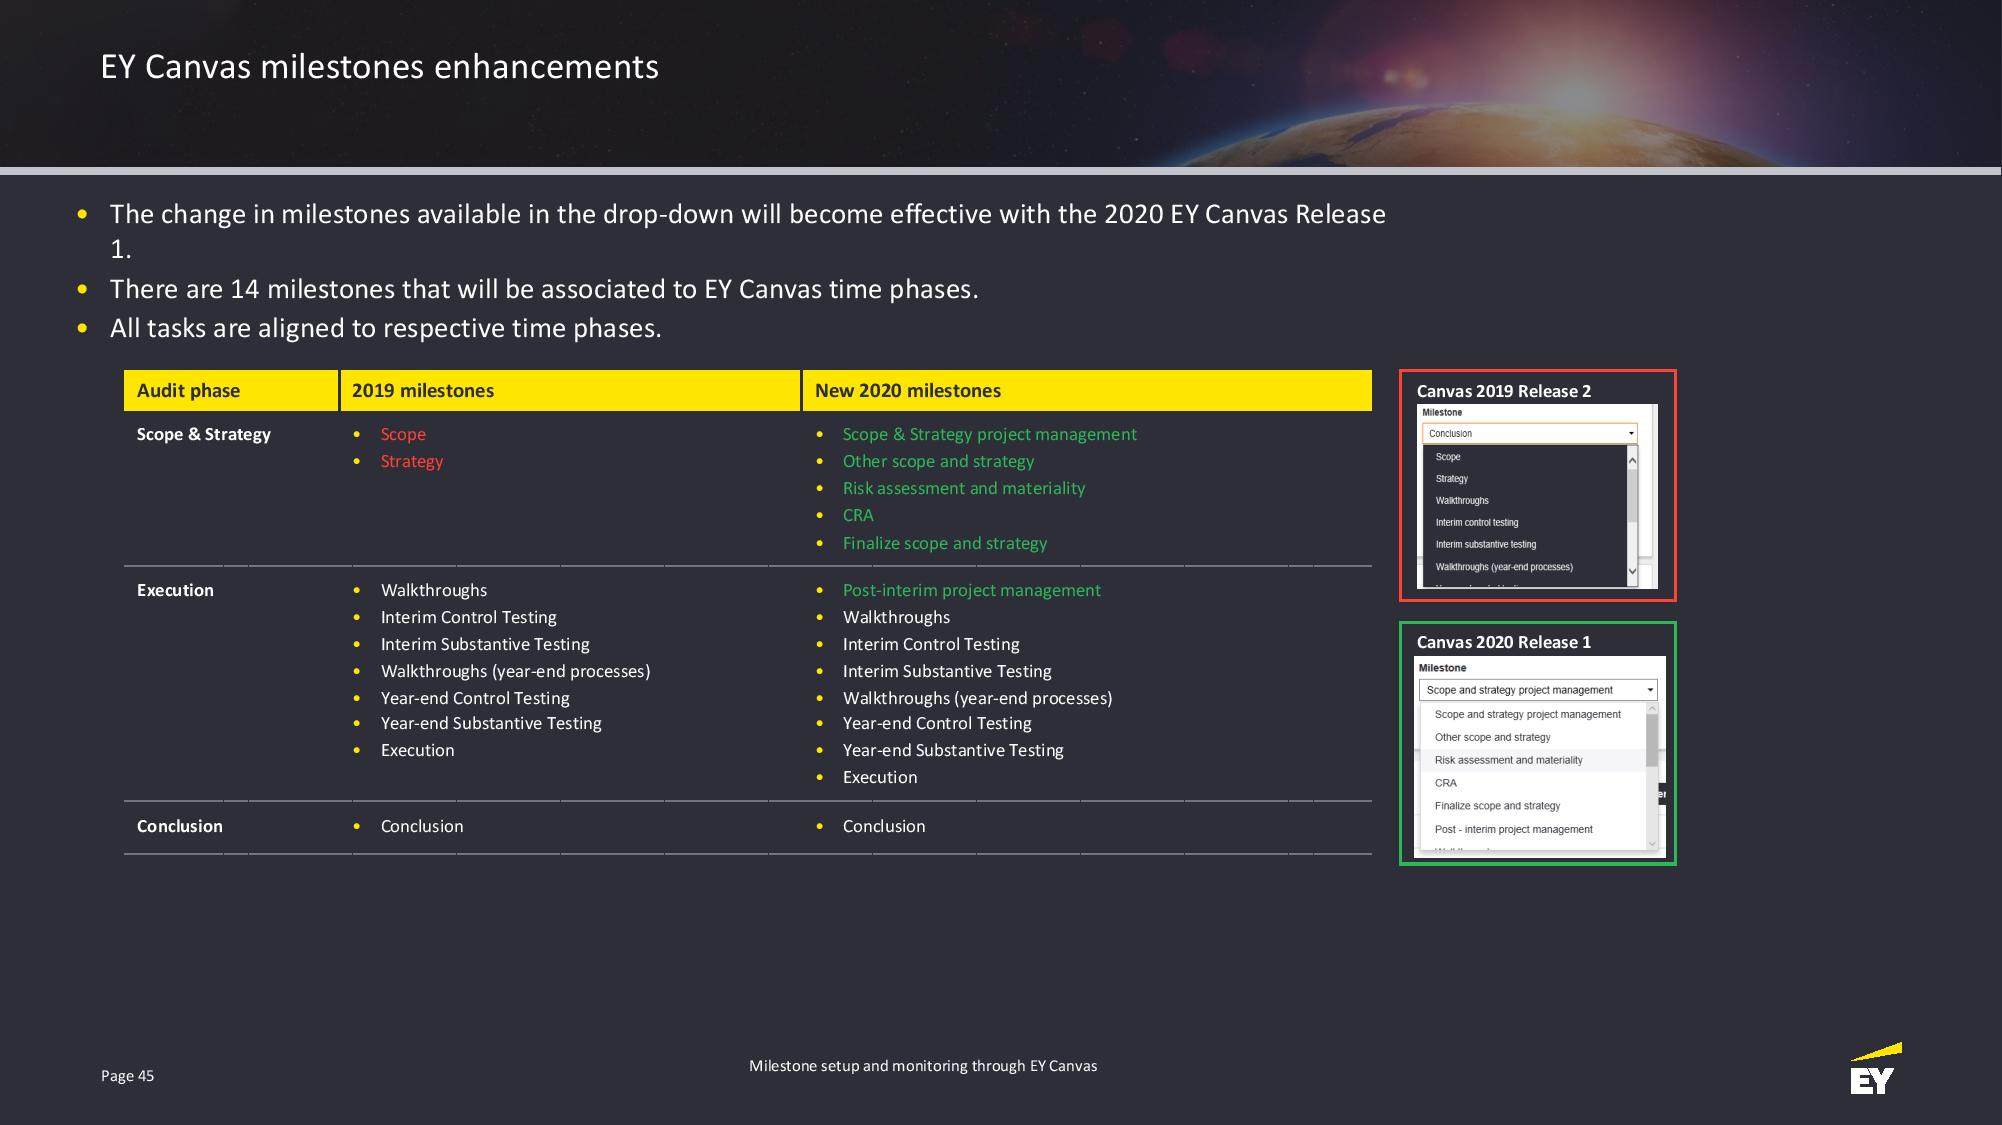Click red Scope item in 2019 milestones column
The width and height of the screenshot is (2002, 1125).
point(402,434)
